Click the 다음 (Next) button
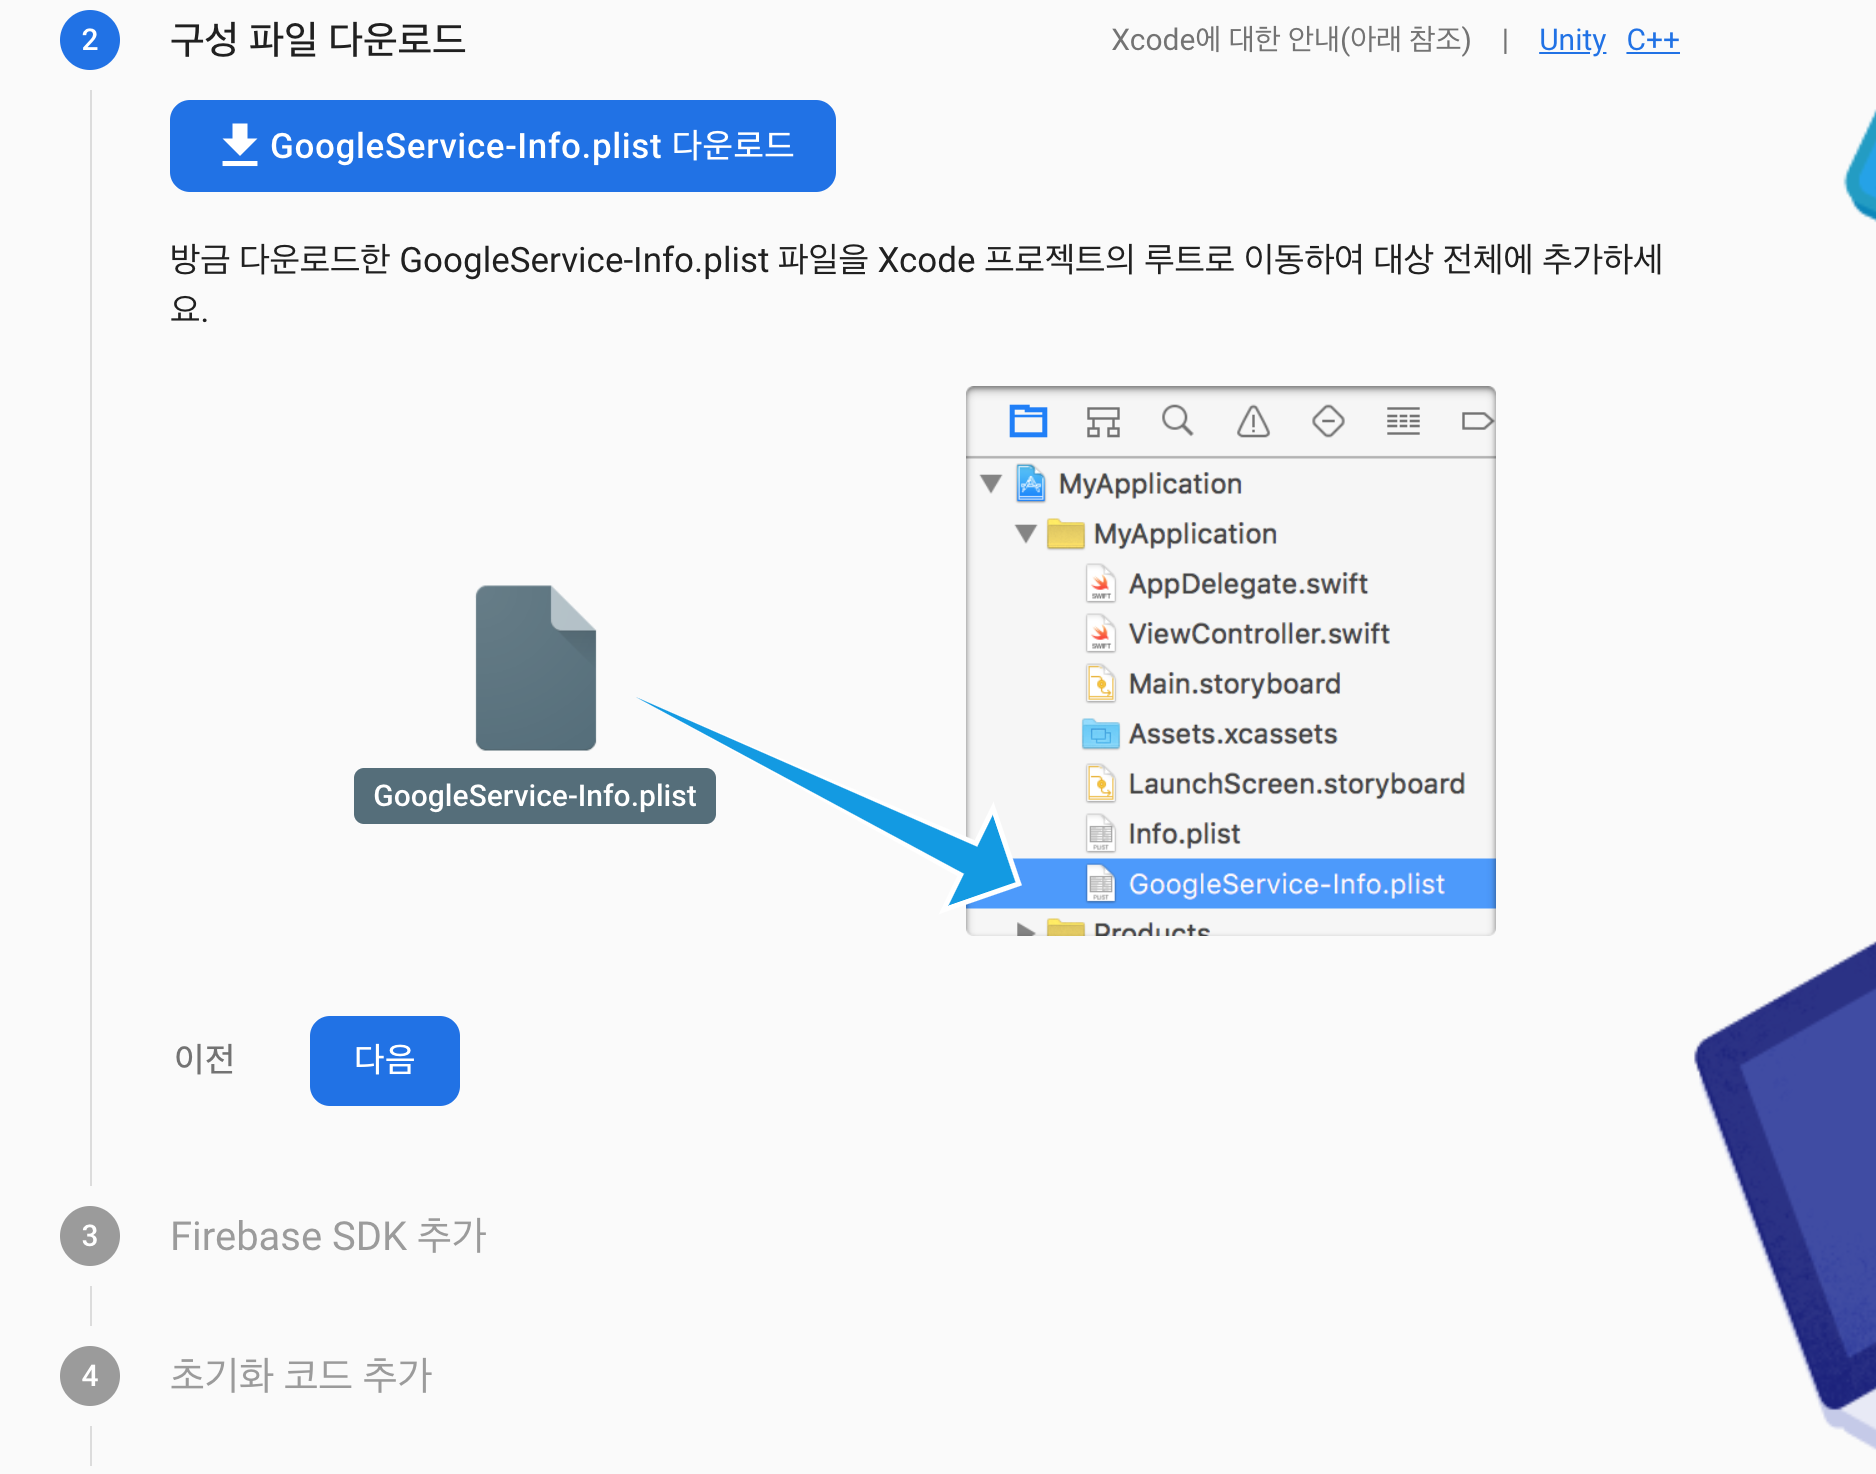1876x1474 pixels. (x=385, y=1060)
